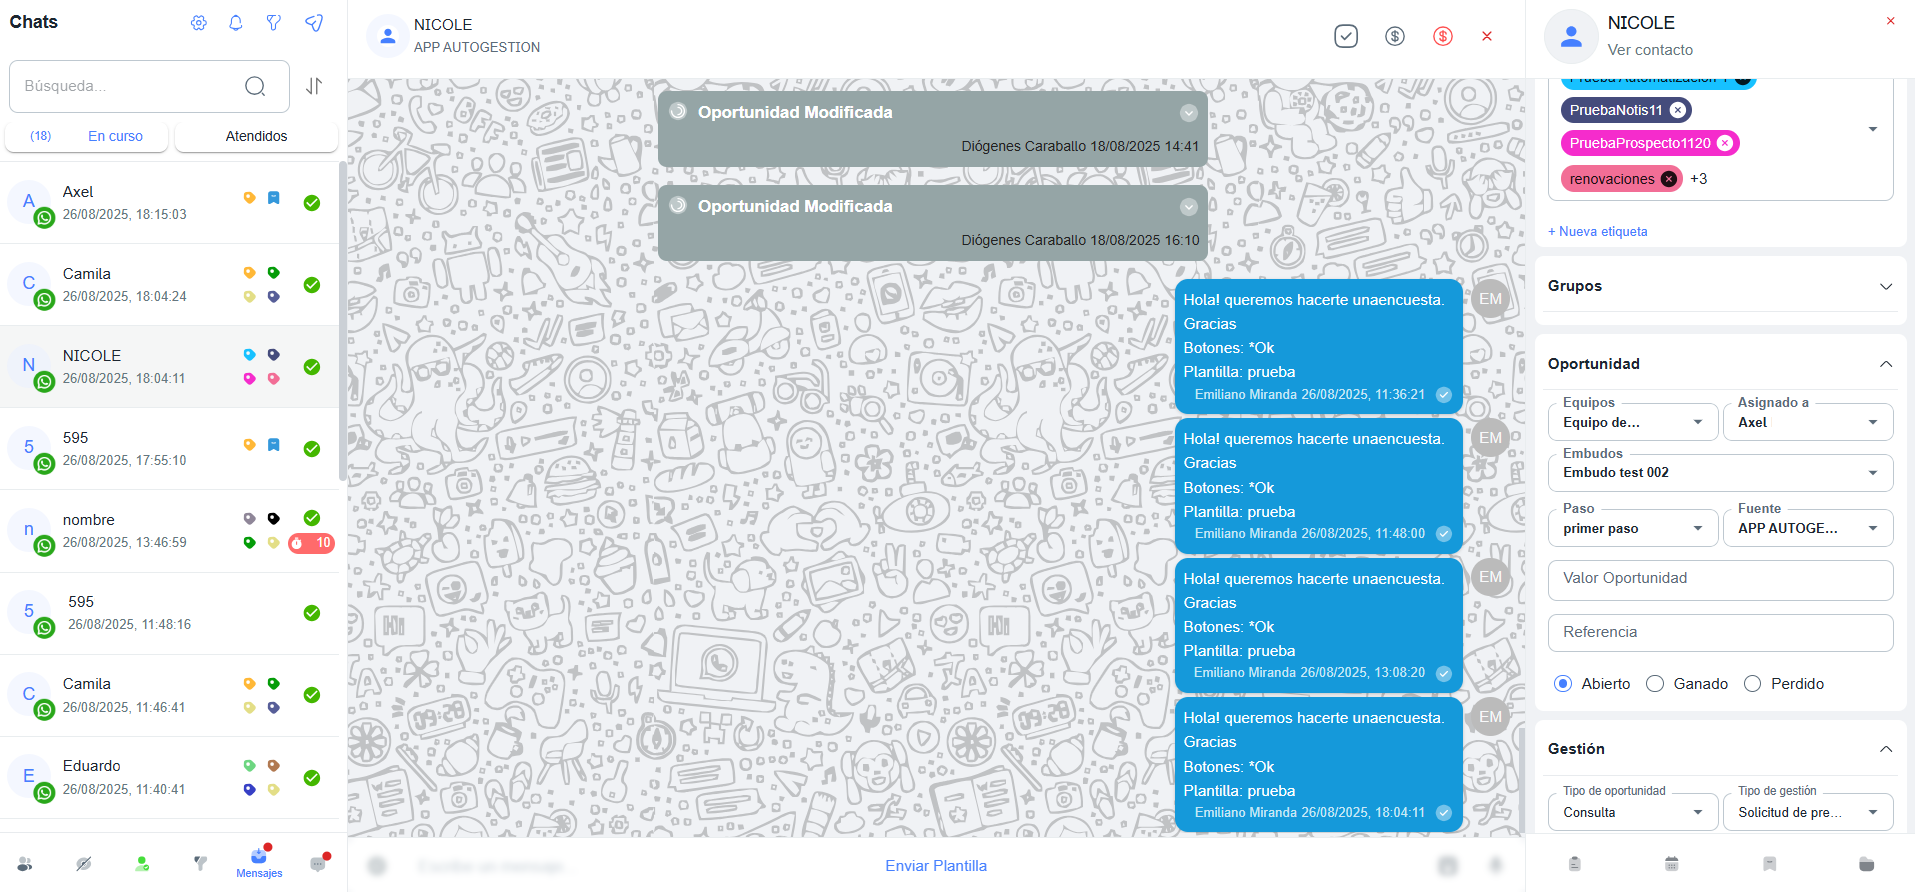Remove the renovaciones tag

1668,179
